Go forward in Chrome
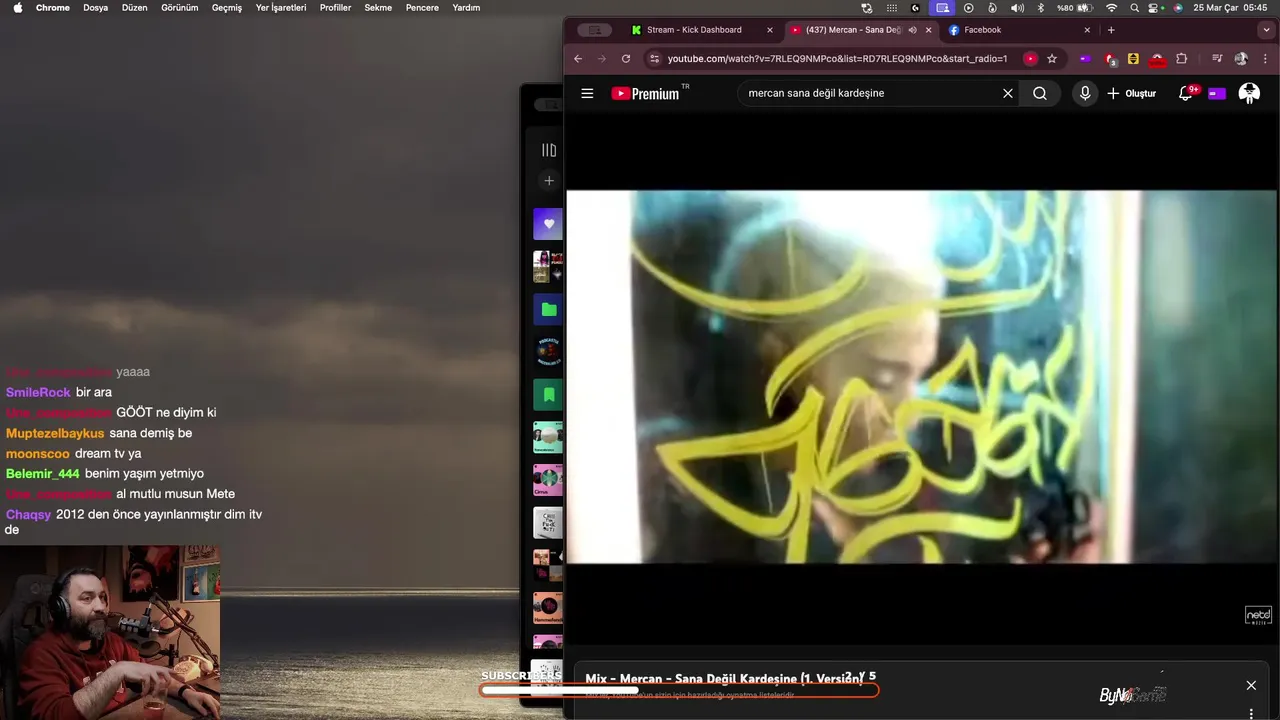1280x720 pixels. [x=602, y=59]
